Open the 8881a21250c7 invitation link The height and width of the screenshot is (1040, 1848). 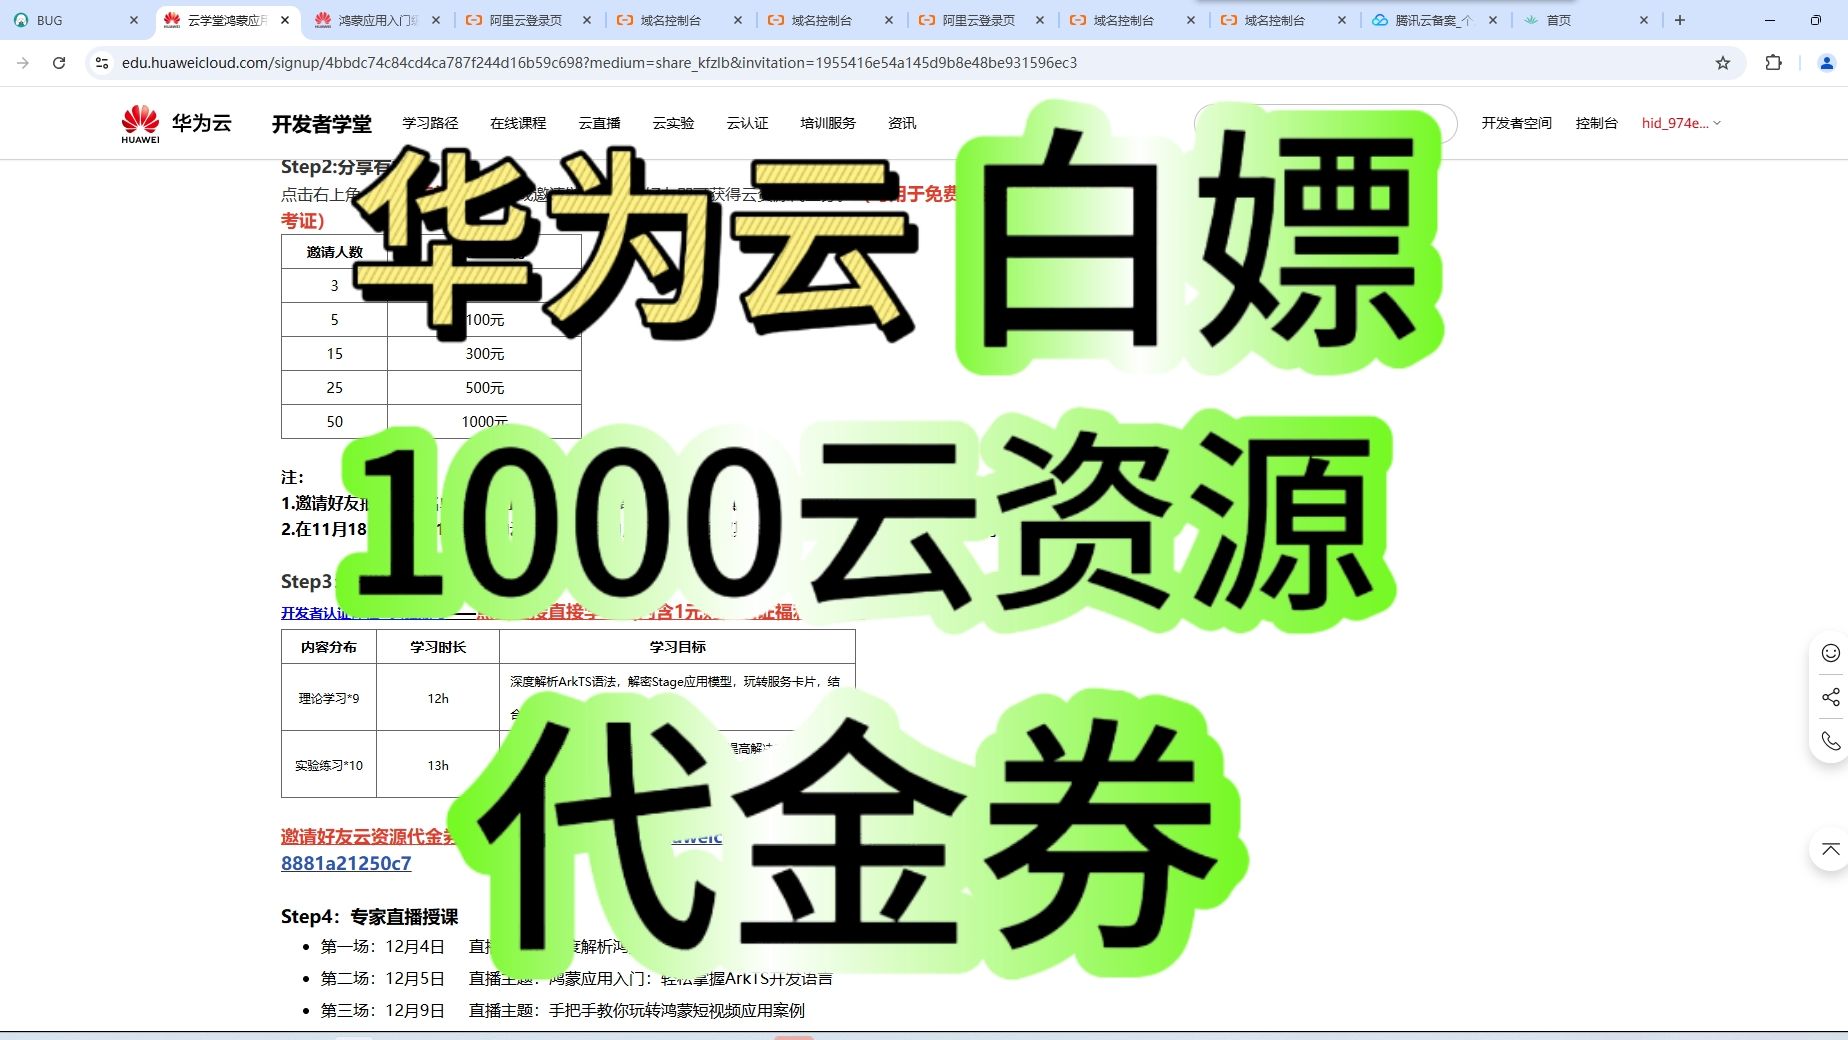(345, 863)
